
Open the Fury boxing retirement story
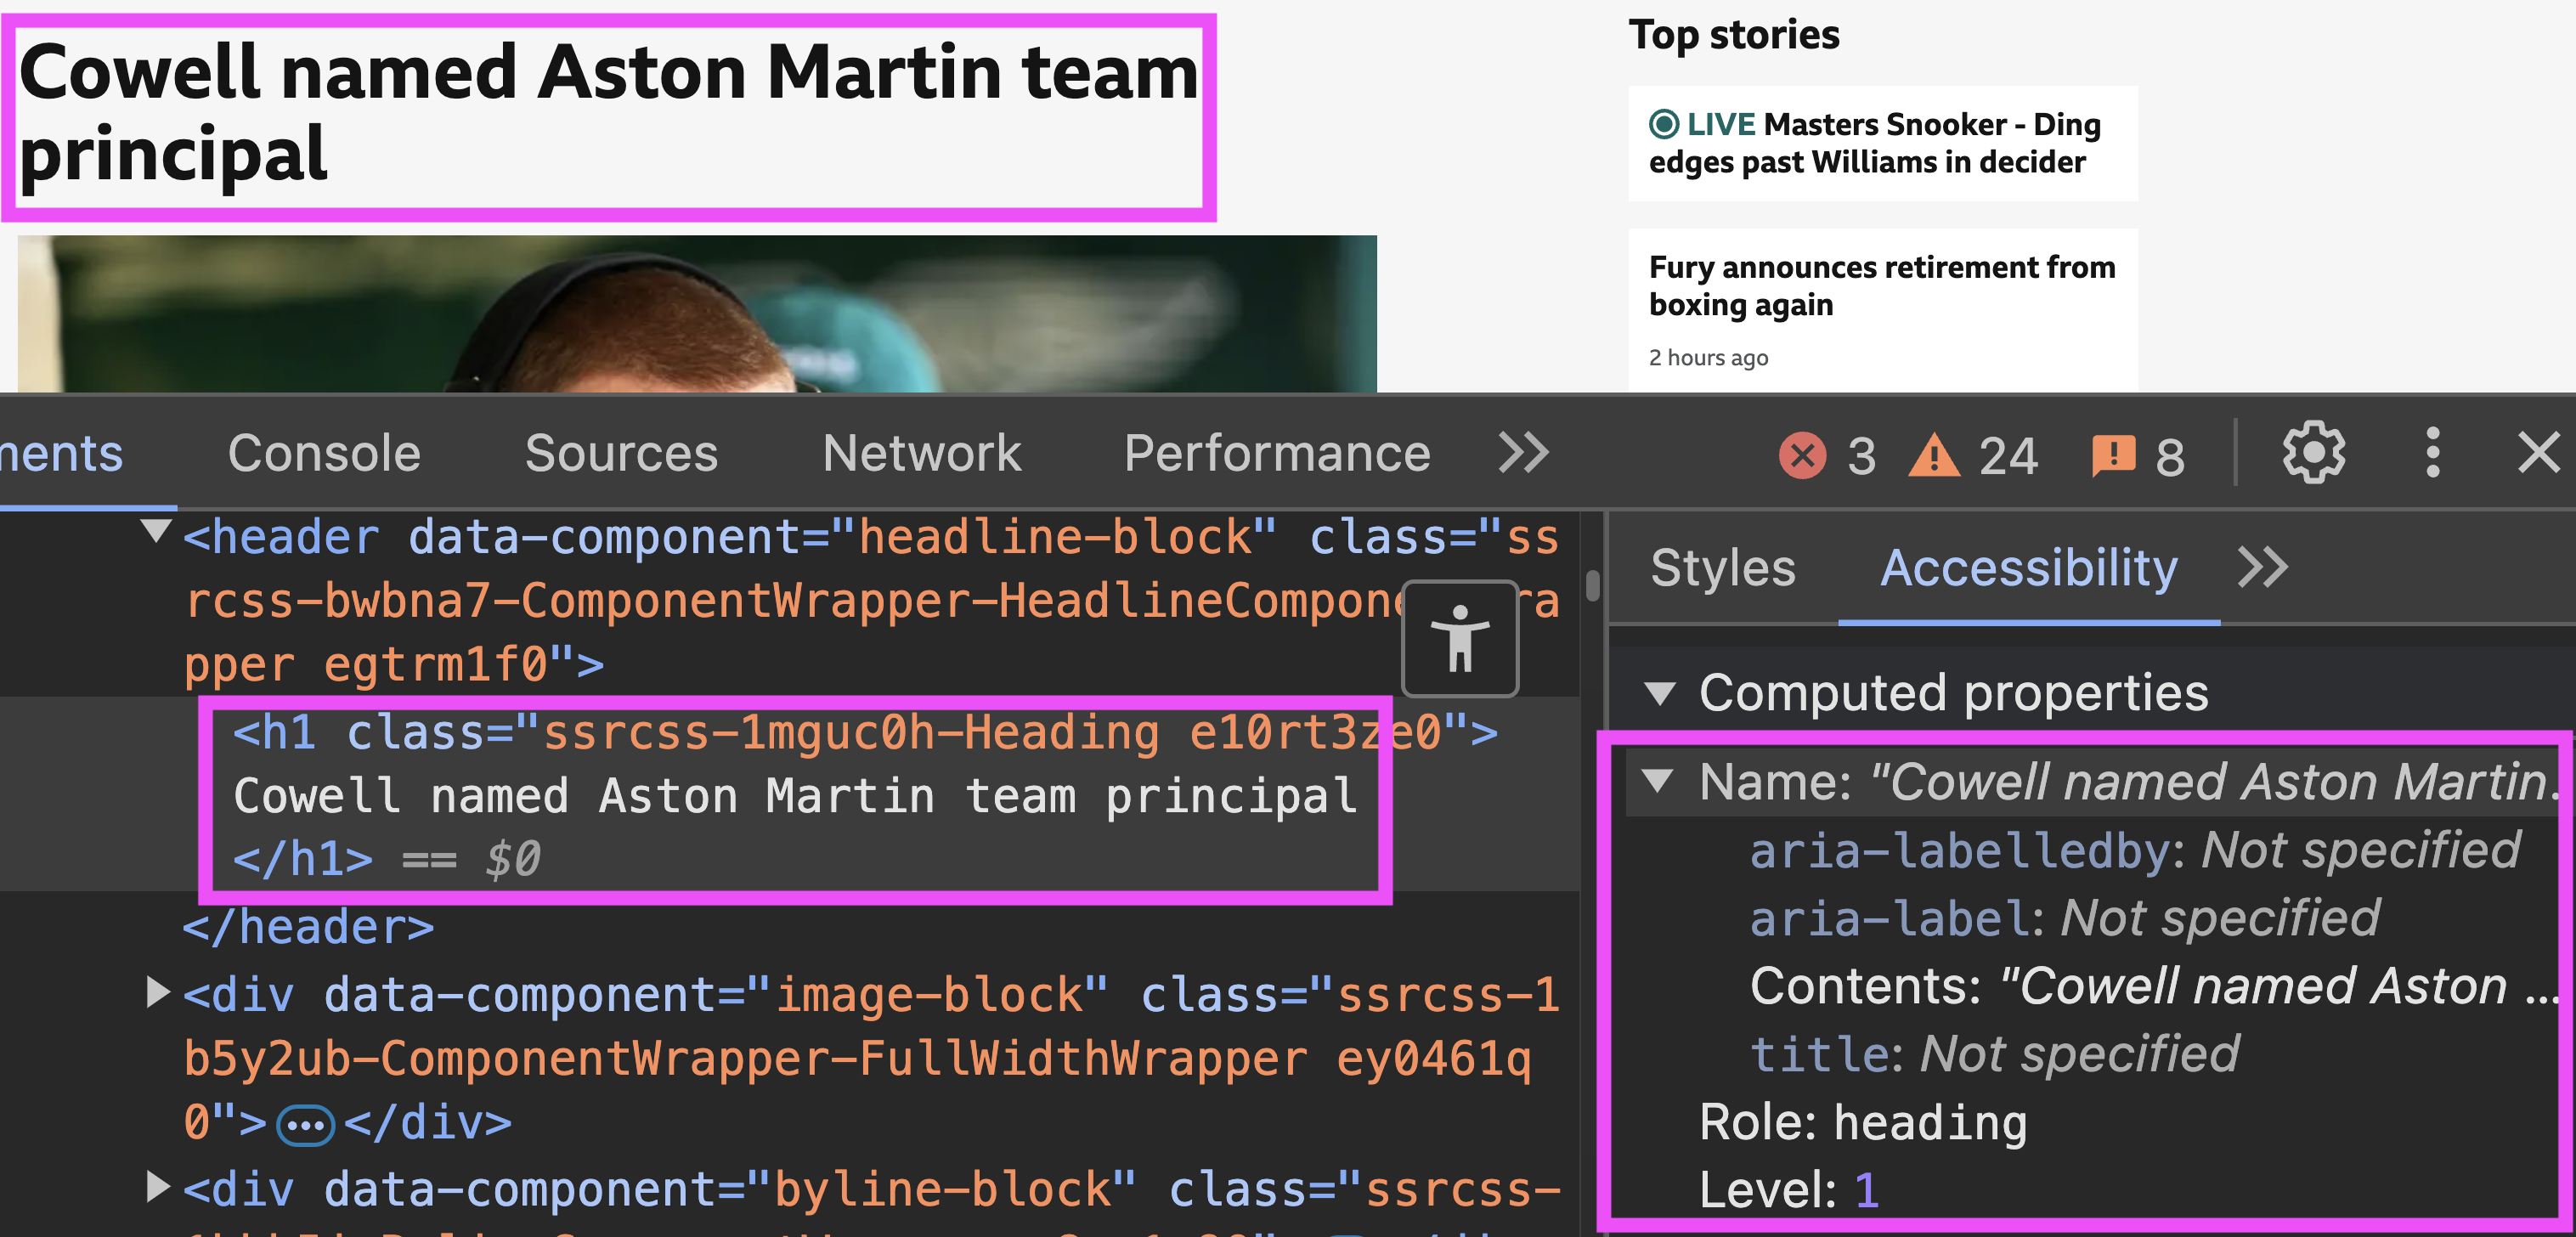pos(1880,285)
